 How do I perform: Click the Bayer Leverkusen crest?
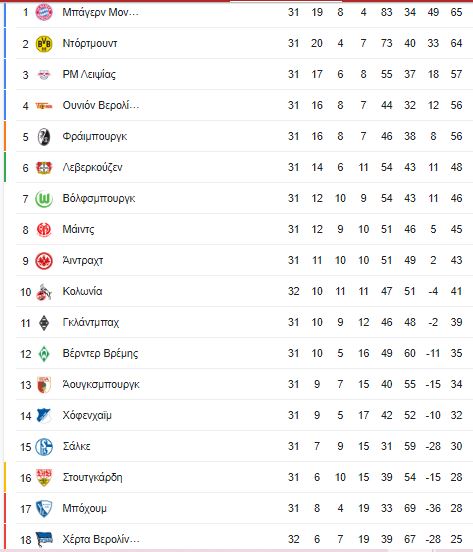44,168
